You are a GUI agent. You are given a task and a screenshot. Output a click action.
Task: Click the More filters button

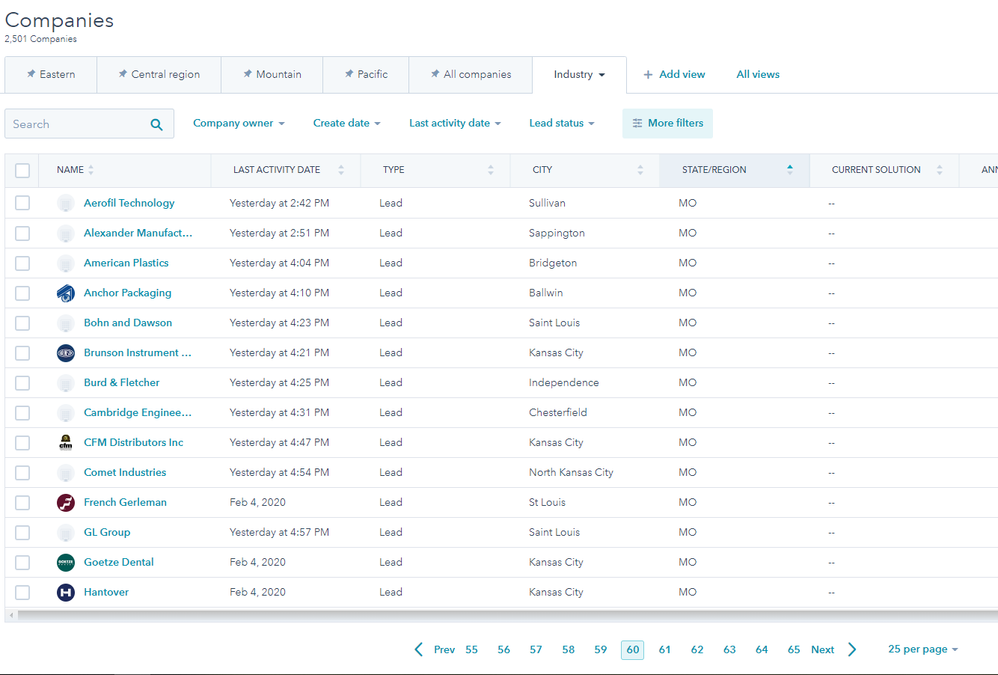click(668, 123)
